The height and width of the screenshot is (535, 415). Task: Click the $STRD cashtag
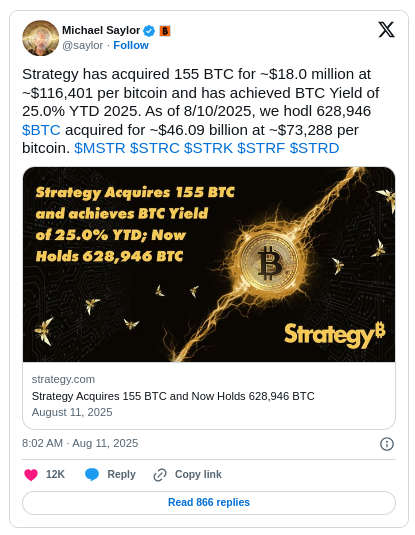click(x=314, y=148)
